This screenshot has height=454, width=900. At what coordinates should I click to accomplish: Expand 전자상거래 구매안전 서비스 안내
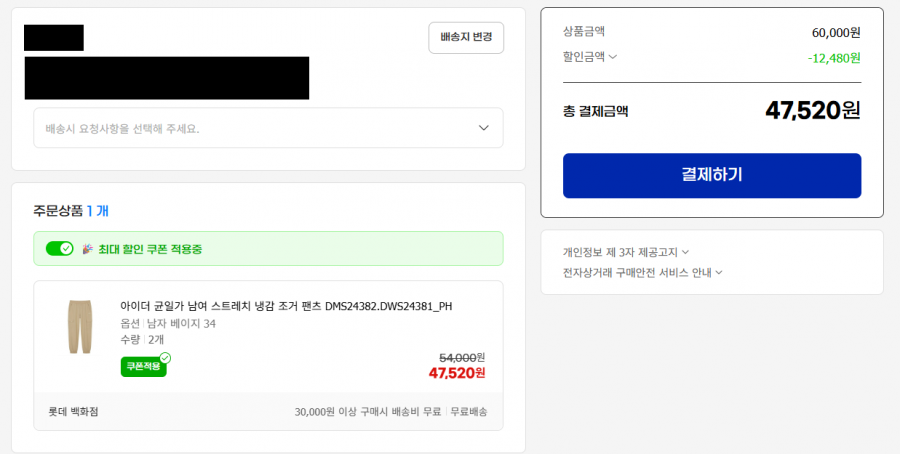coord(642,272)
